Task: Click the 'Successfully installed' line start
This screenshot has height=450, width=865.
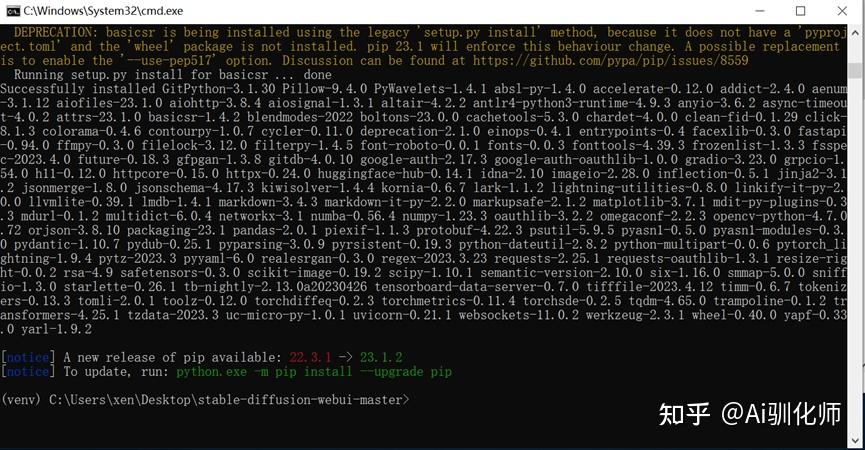Action: (x=77, y=89)
